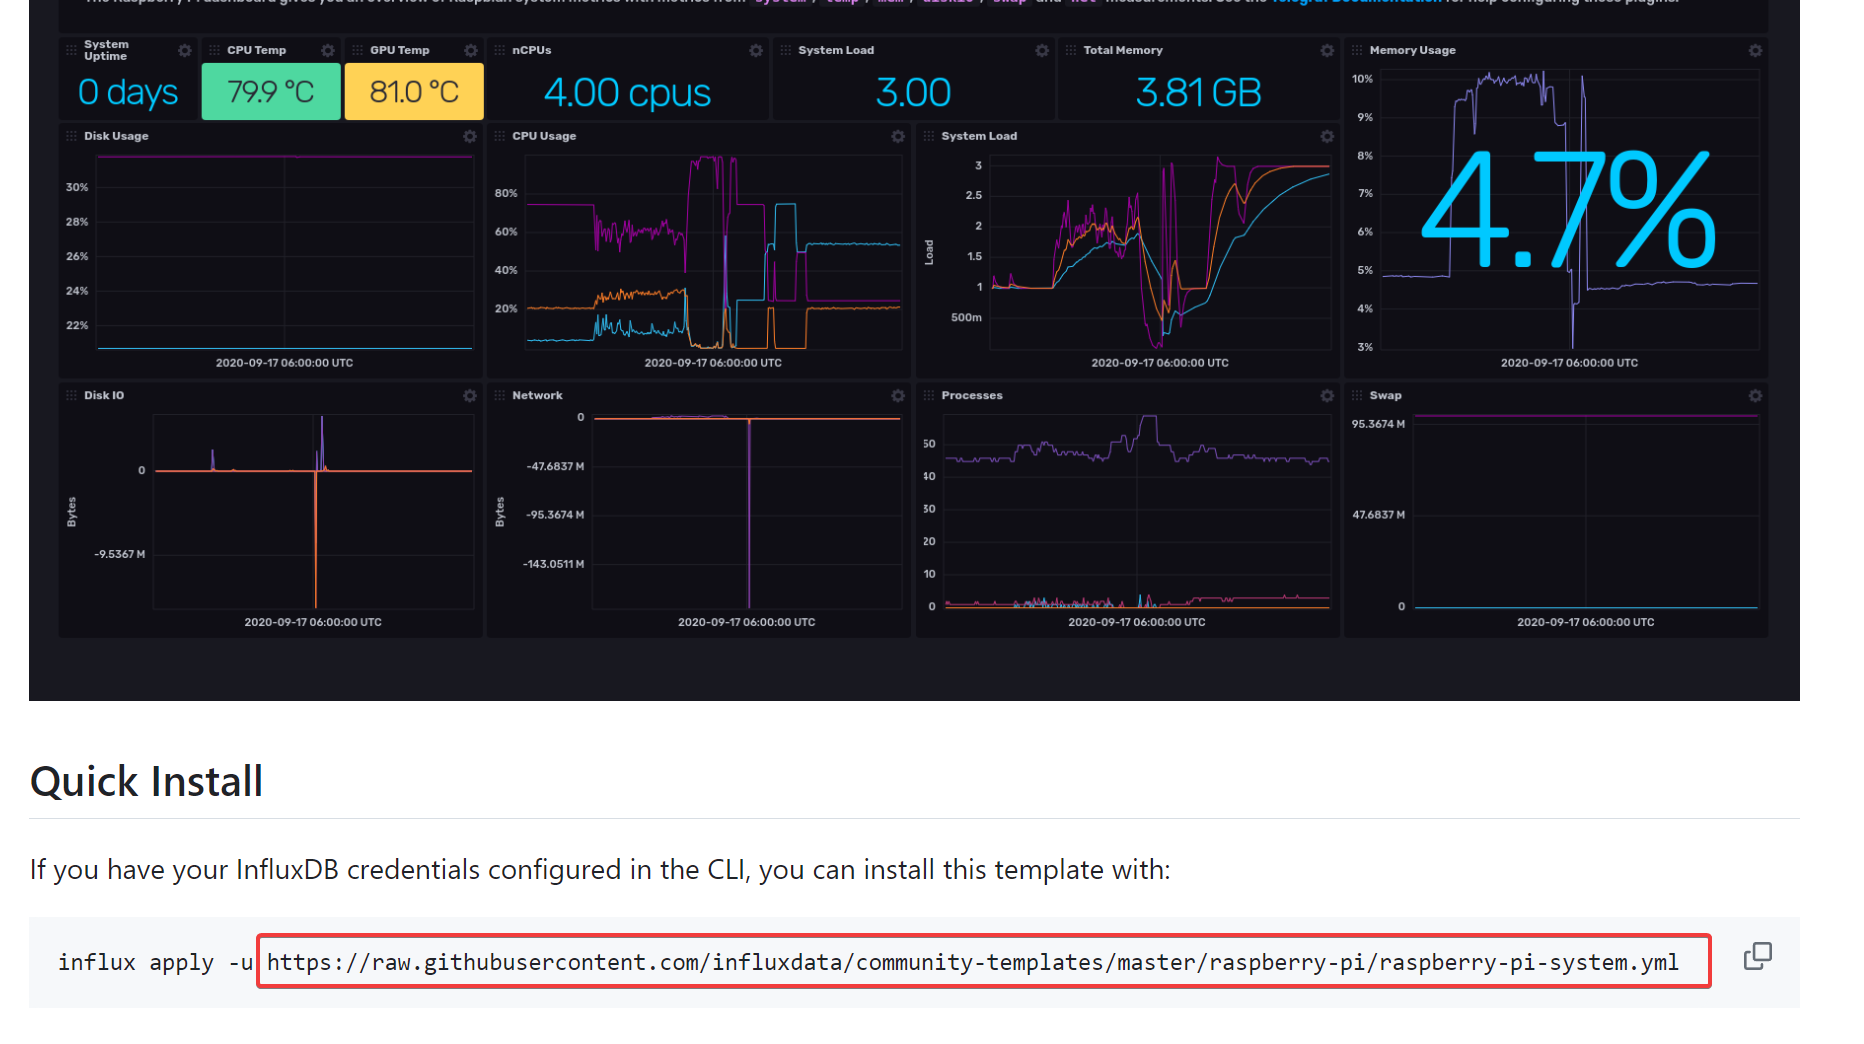Click the raspberry-pi-system.yml URL in the code block

tap(972, 962)
